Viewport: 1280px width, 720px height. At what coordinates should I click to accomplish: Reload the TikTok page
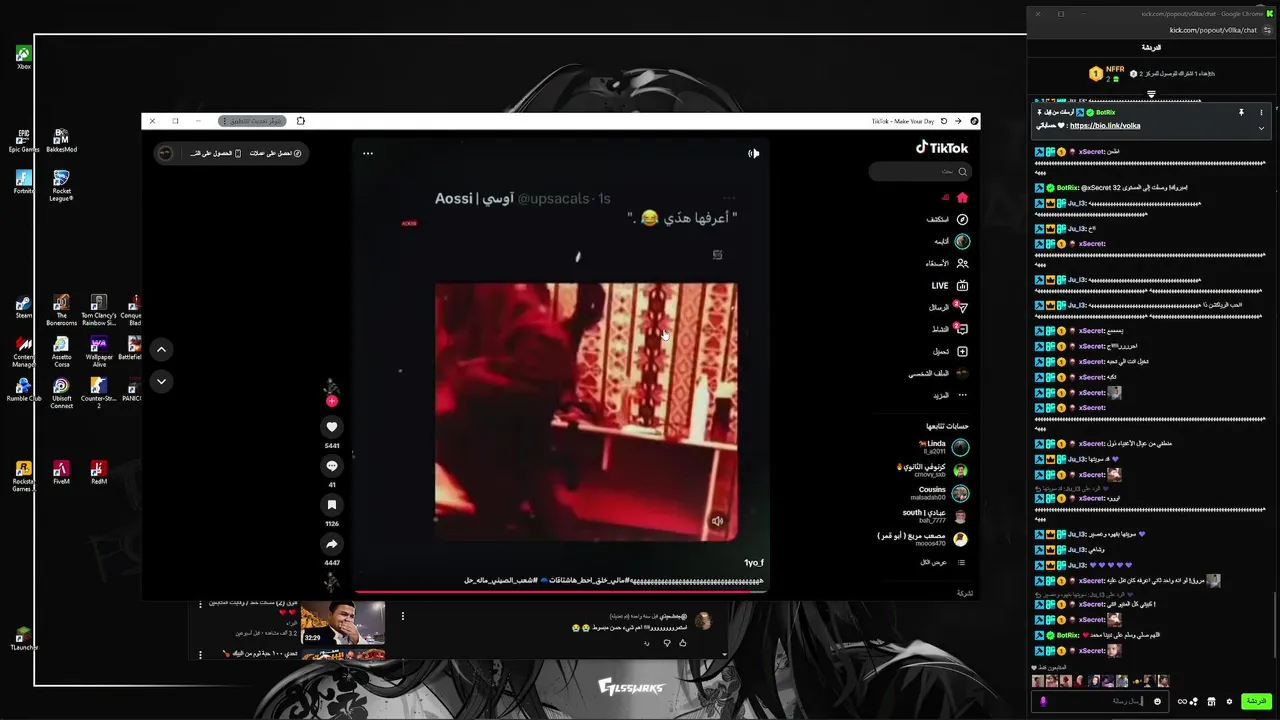coord(943,121)
